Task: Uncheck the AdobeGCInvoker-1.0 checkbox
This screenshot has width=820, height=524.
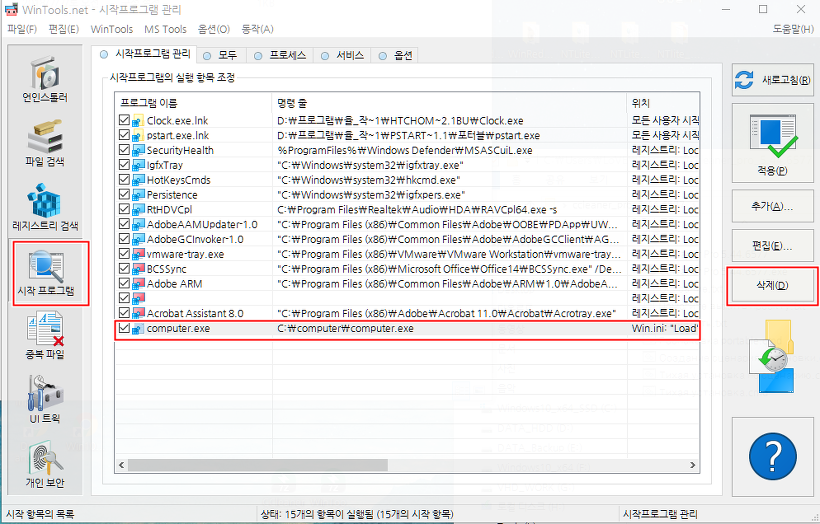Action: (124, 239)
